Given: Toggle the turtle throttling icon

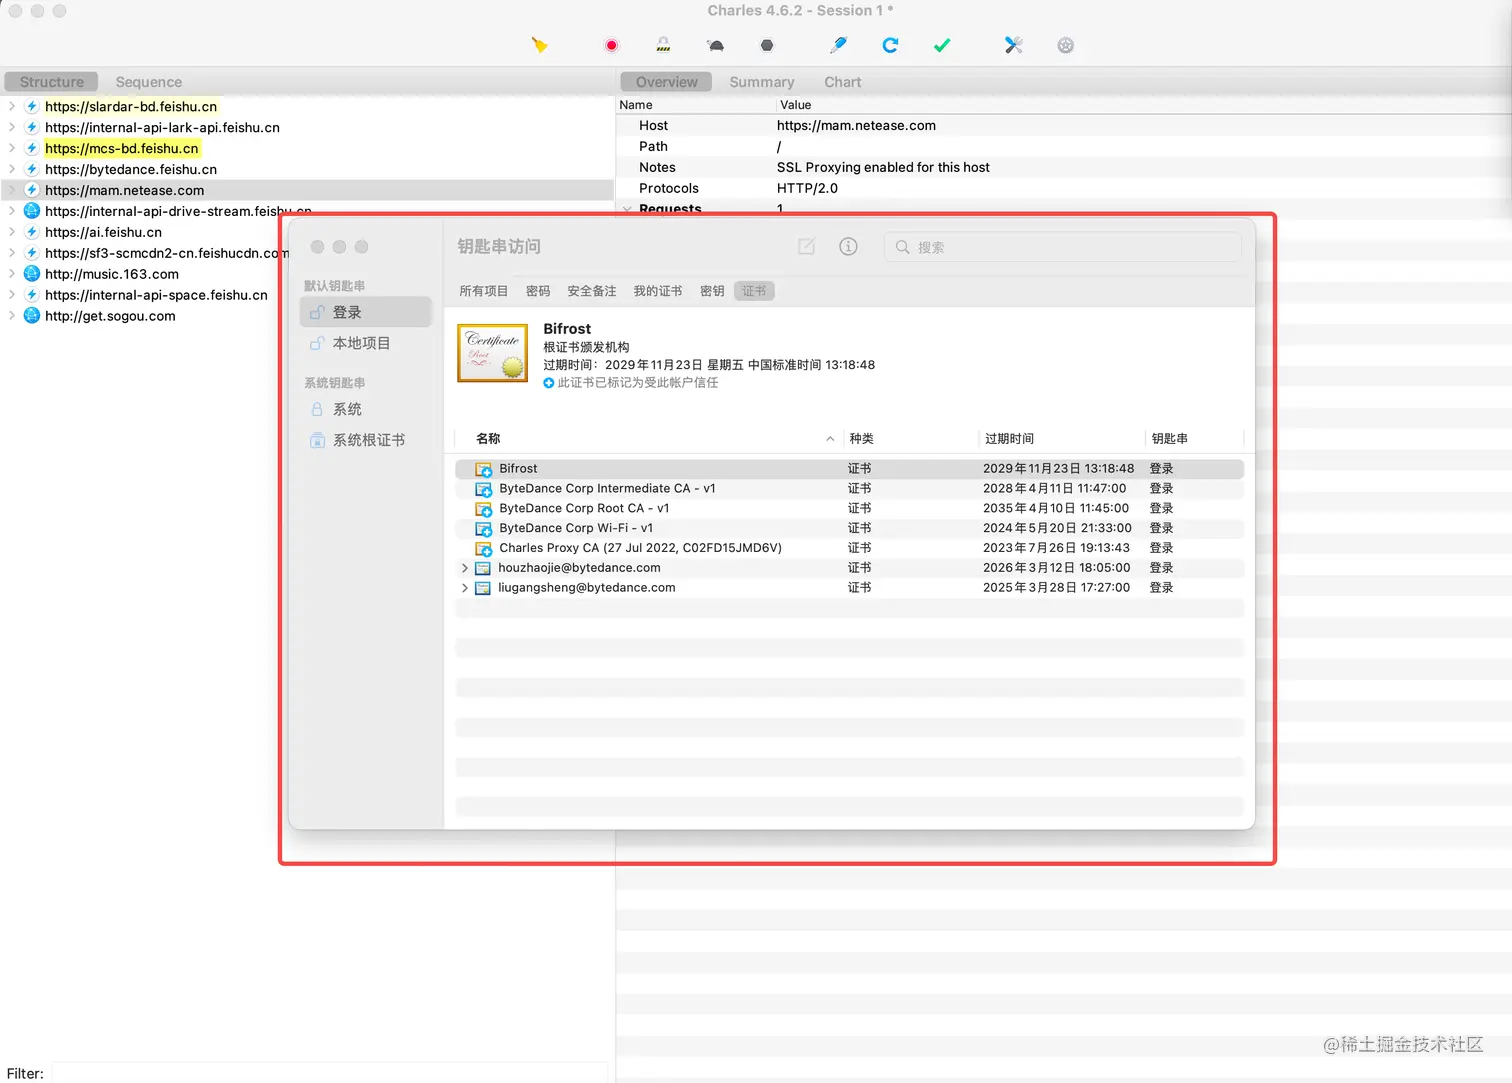Looking at the screenshot, I should click(x=715, y=45).
